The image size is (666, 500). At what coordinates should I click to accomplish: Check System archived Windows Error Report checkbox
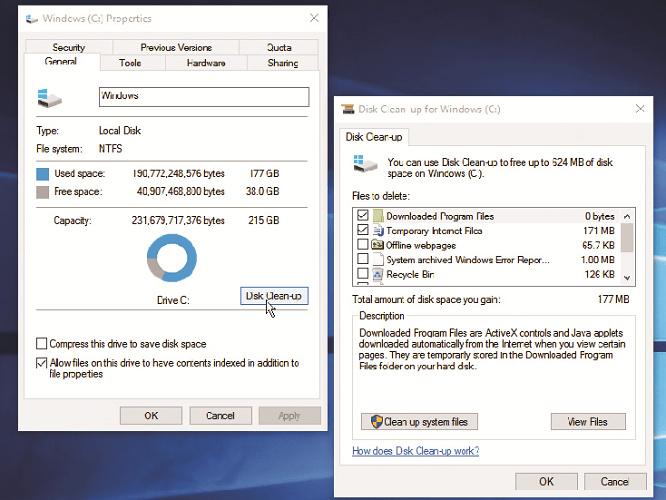363,259
